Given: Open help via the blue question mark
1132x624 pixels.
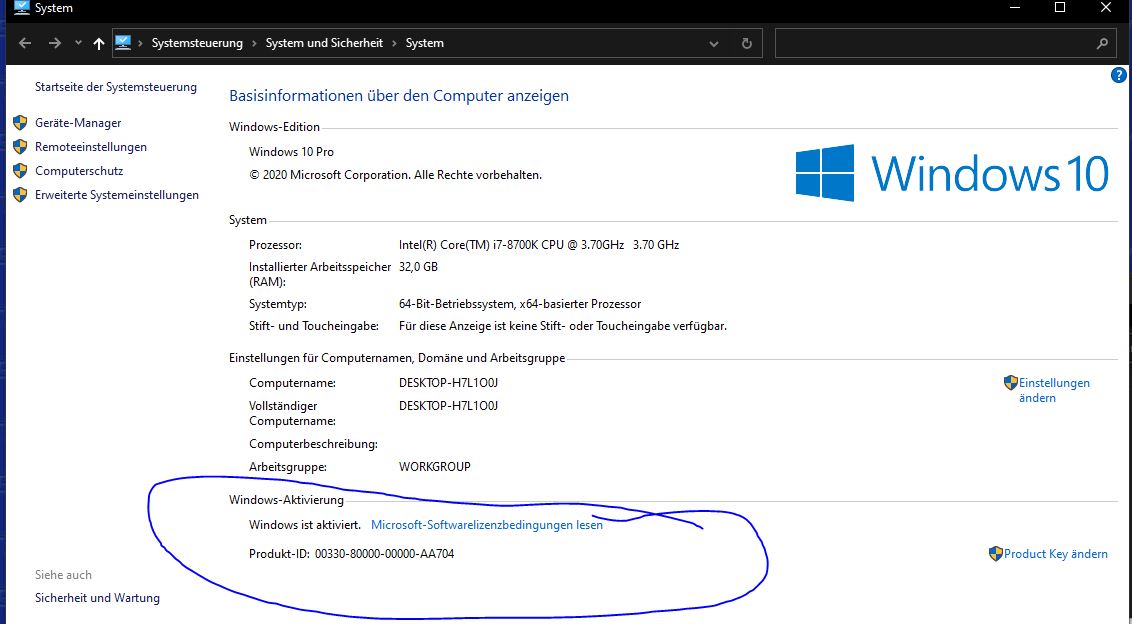Looking at the screenshot, I should click(1118, 75).
